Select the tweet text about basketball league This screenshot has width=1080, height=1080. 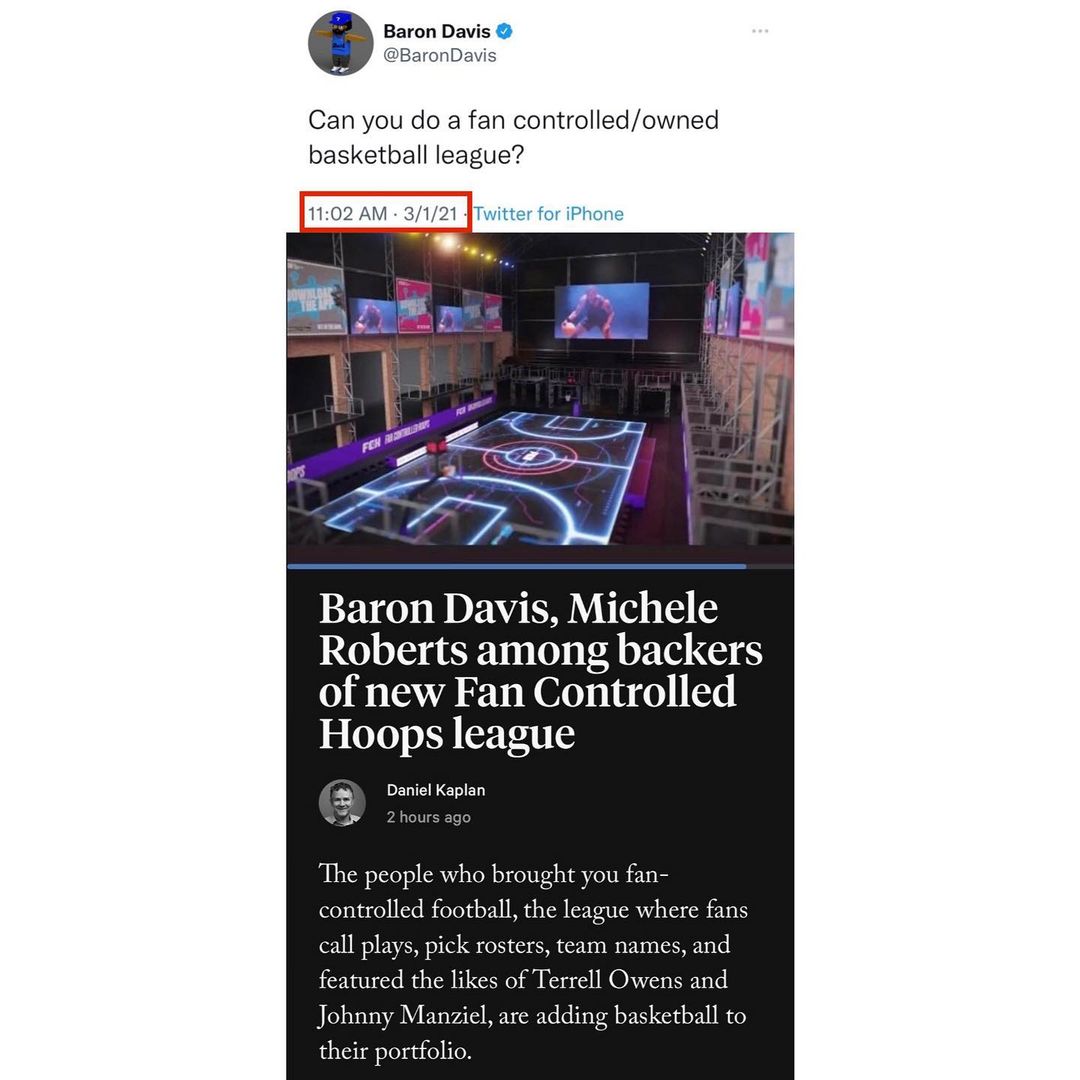tap(513, 137)
